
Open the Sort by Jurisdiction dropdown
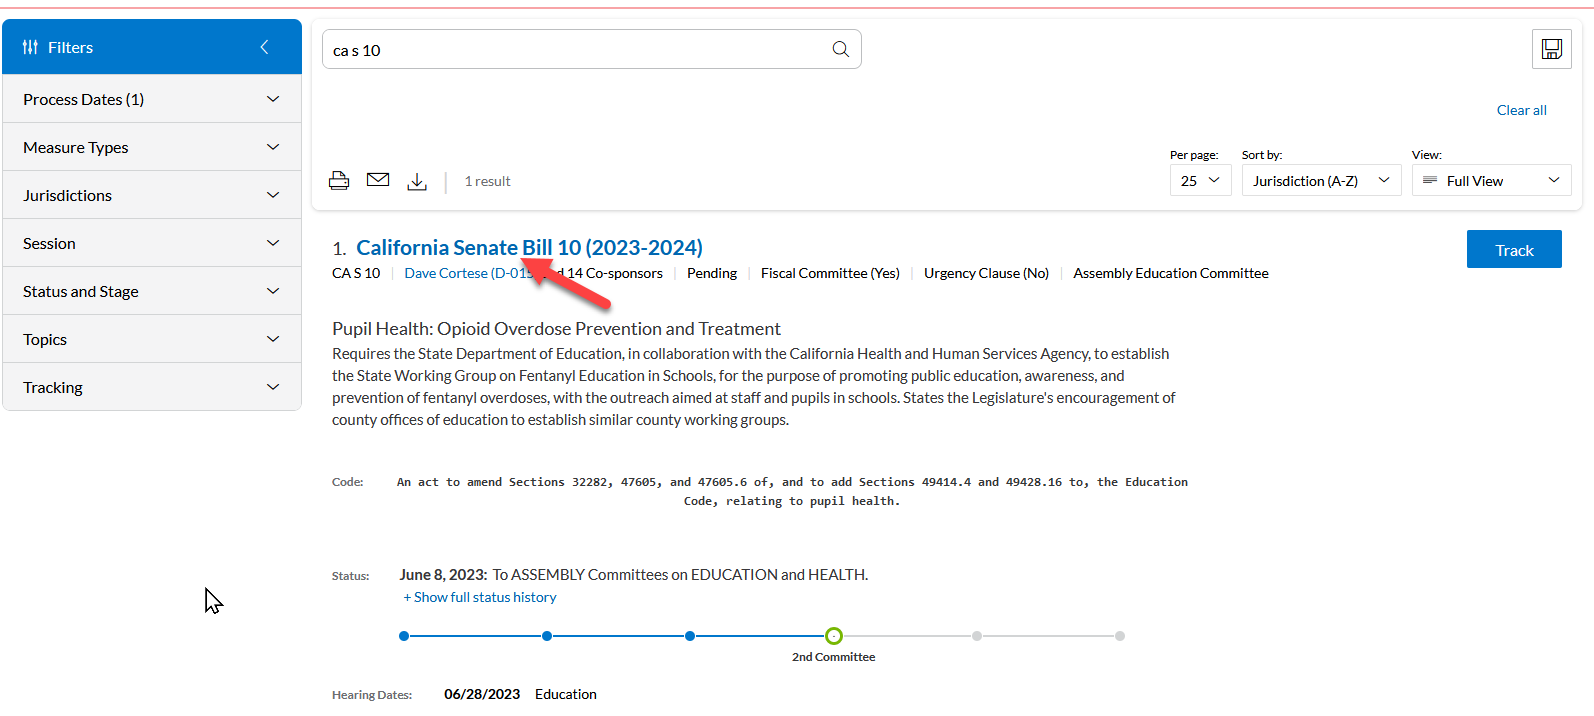point(1320,181)
